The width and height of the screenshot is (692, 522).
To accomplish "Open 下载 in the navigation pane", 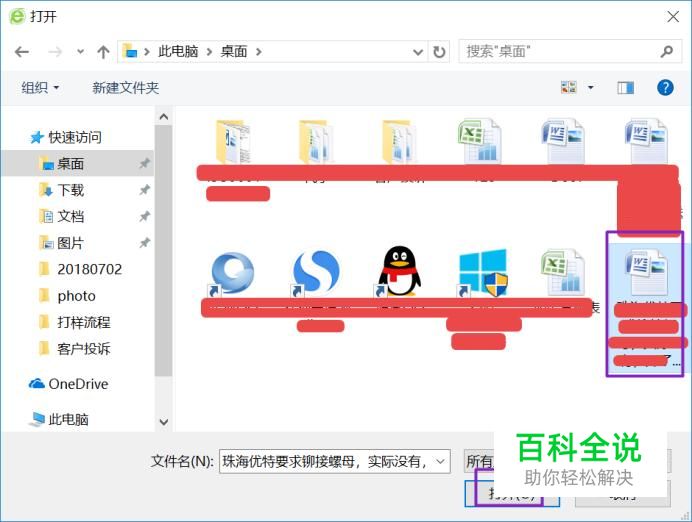I will pyautogui.click(x=62, y=190).
